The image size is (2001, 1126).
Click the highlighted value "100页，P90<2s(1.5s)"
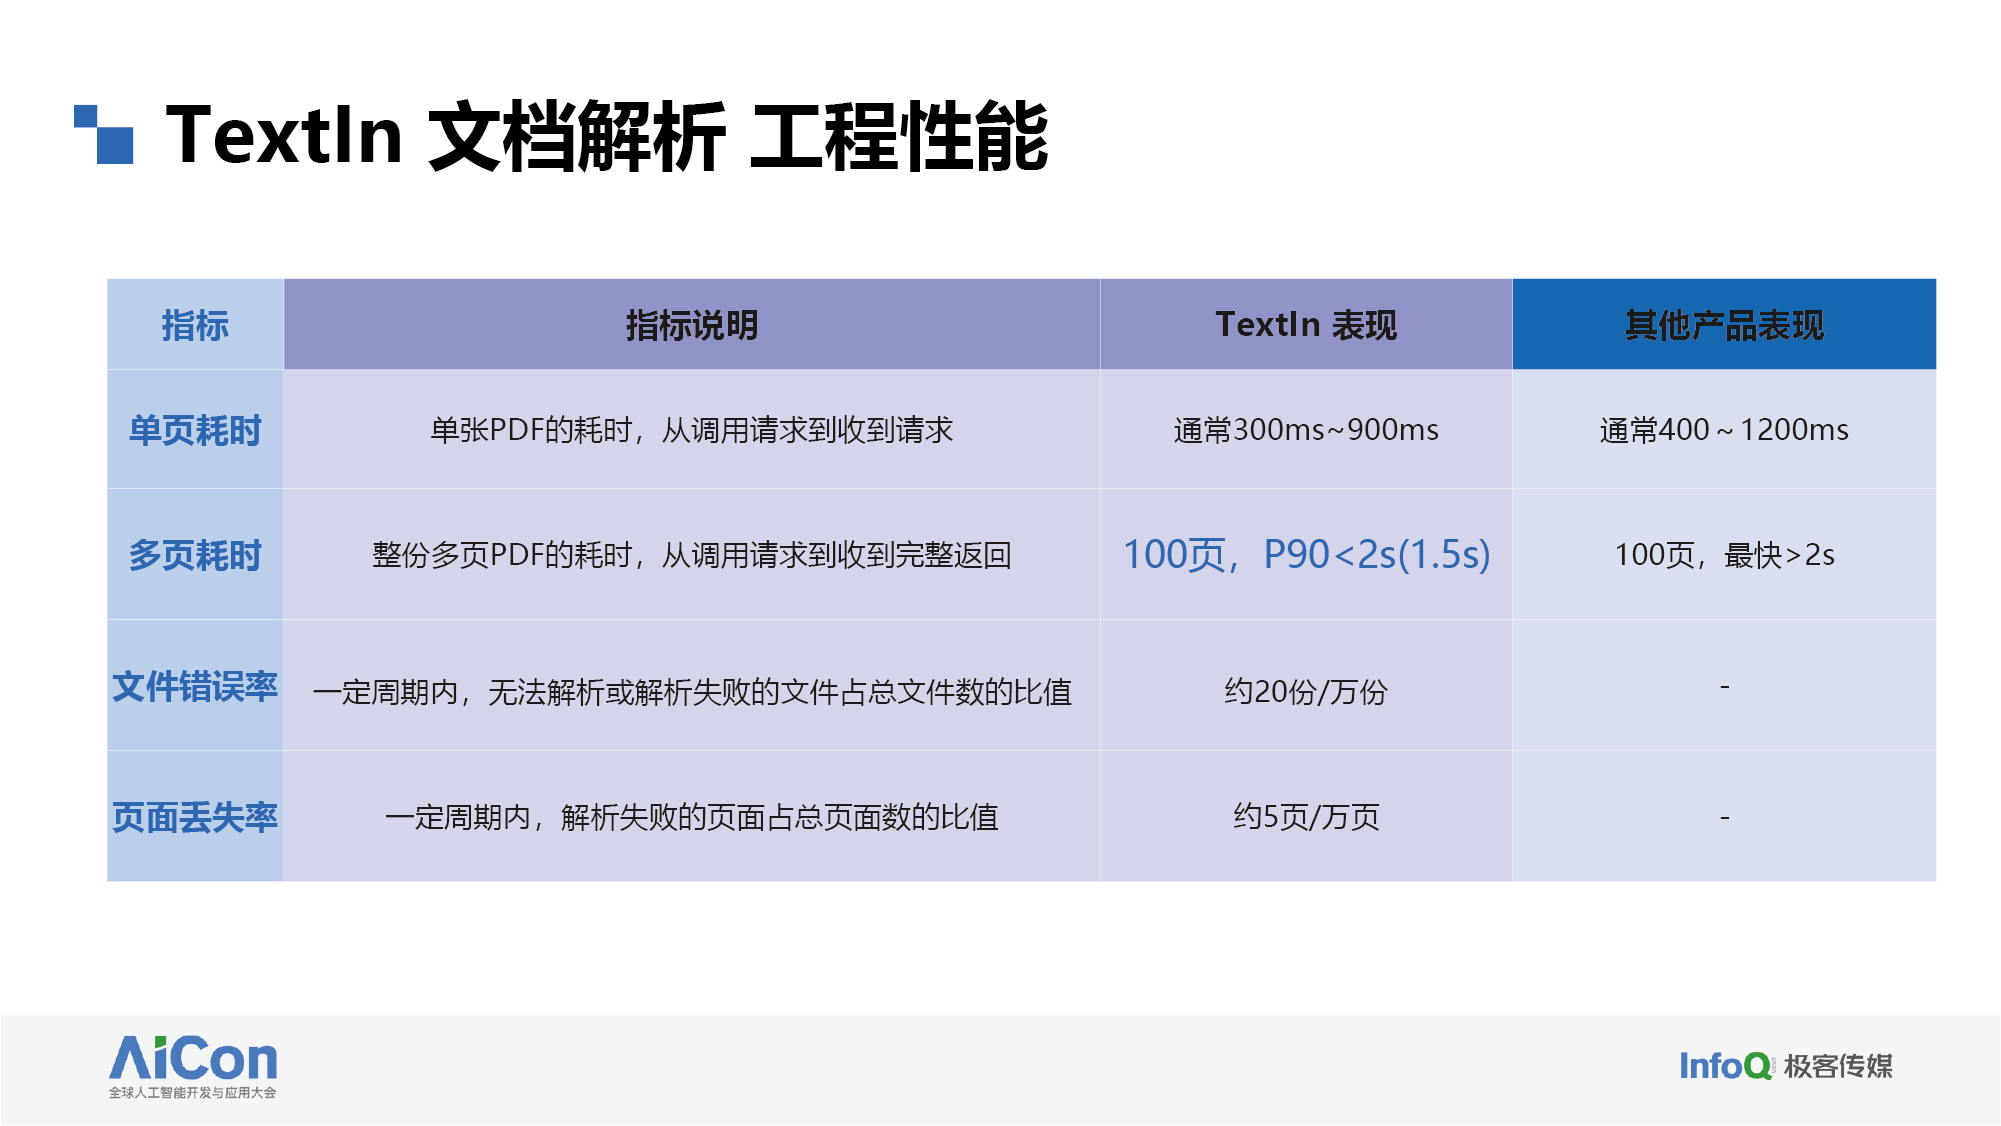click(x=1306, y=555)
